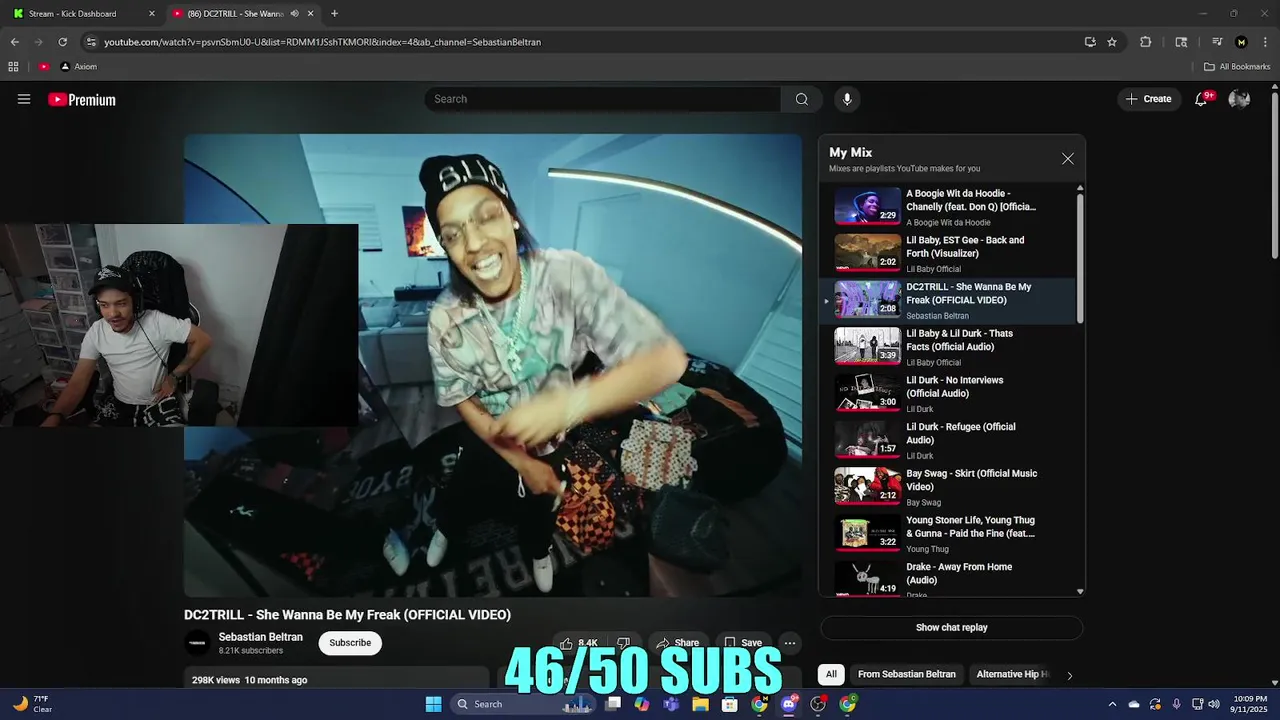Select current DC2TRILL playlist entry
1280x720 pixels.
[x=947, y=300]
